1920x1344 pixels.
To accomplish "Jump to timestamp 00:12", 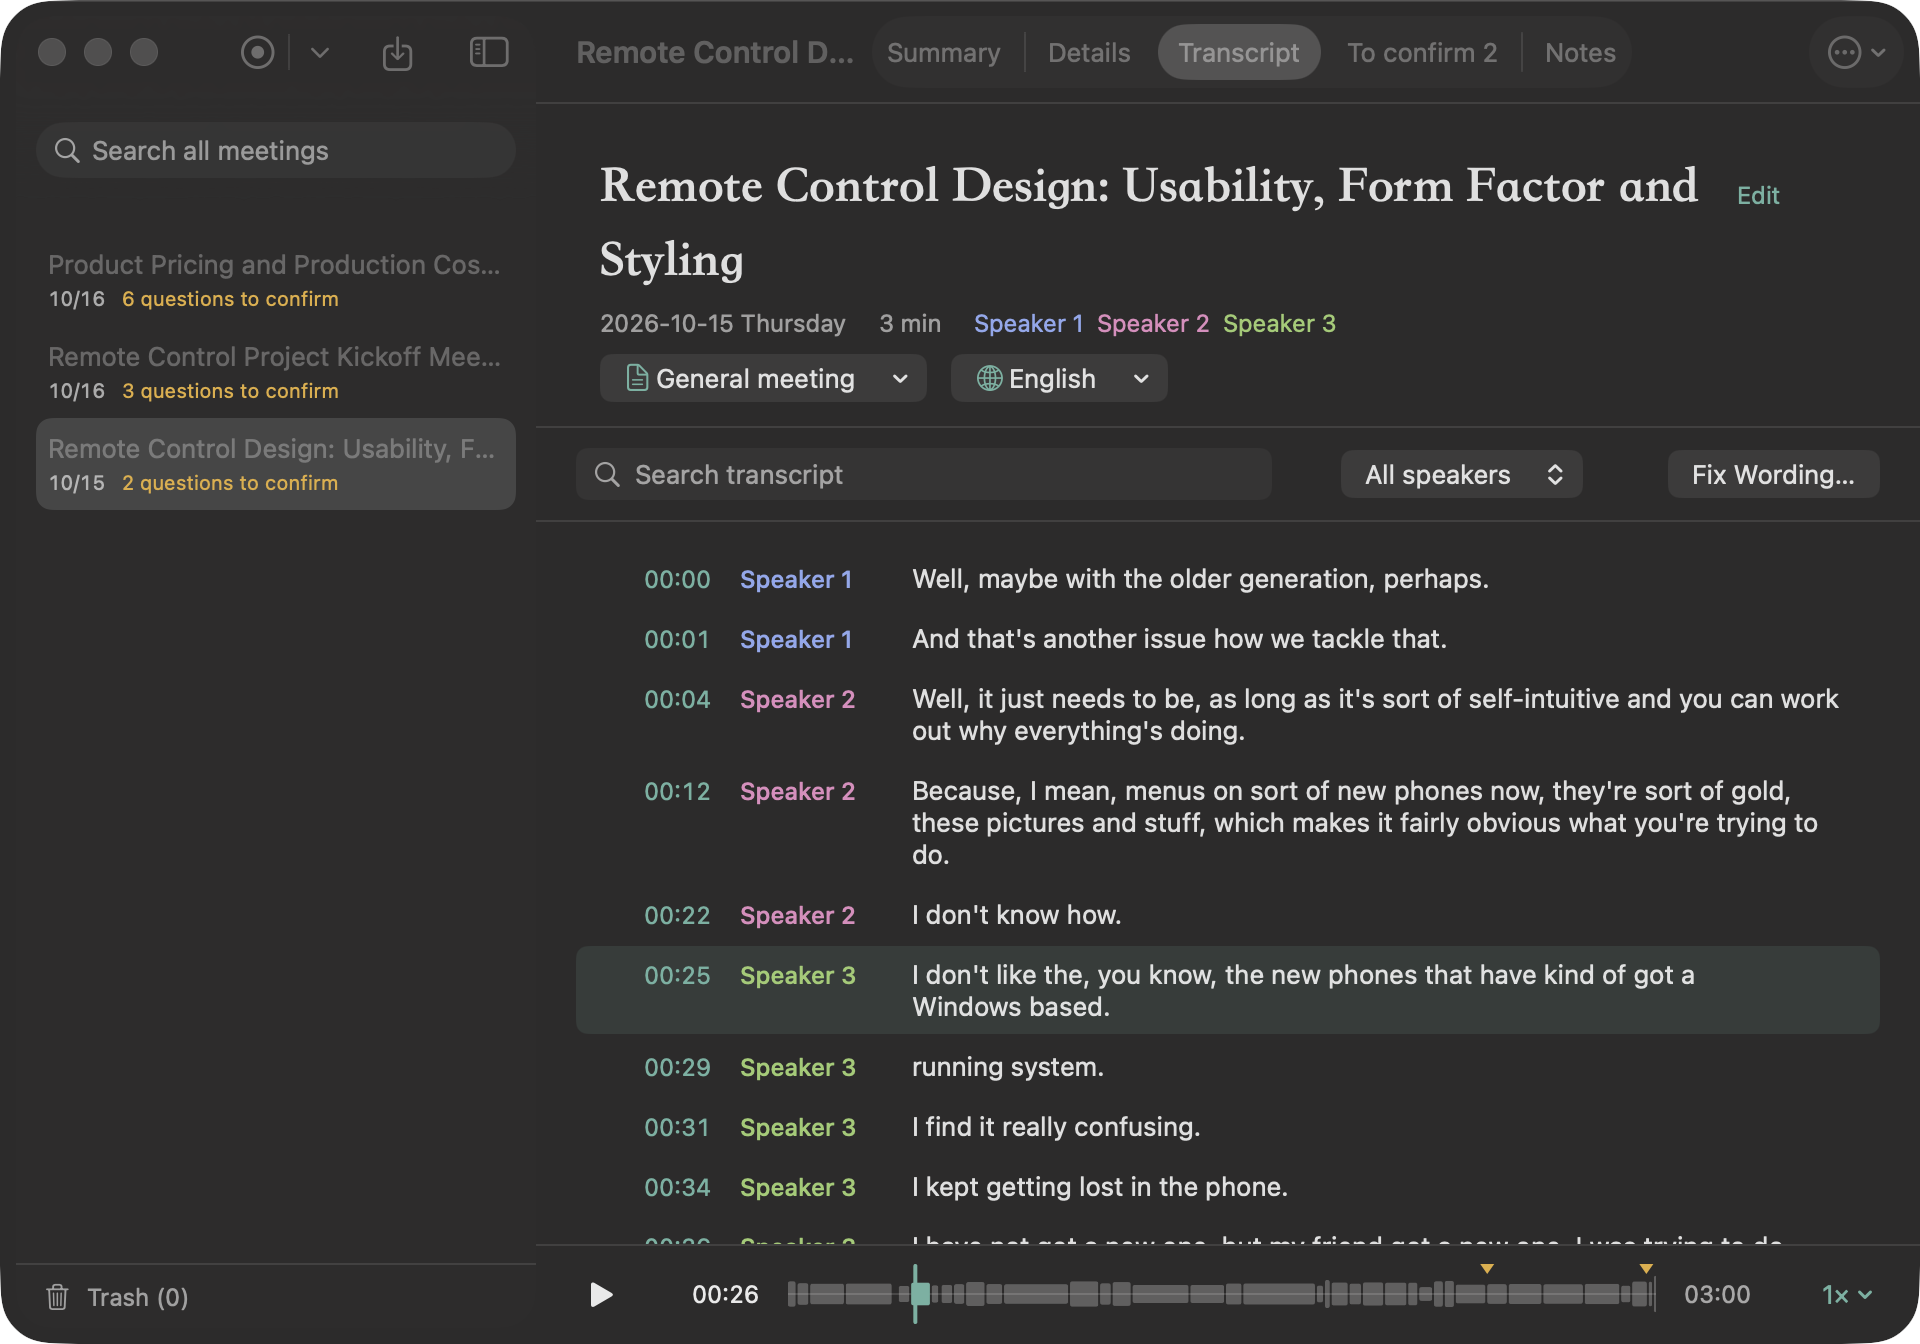I will pos(677,791).
